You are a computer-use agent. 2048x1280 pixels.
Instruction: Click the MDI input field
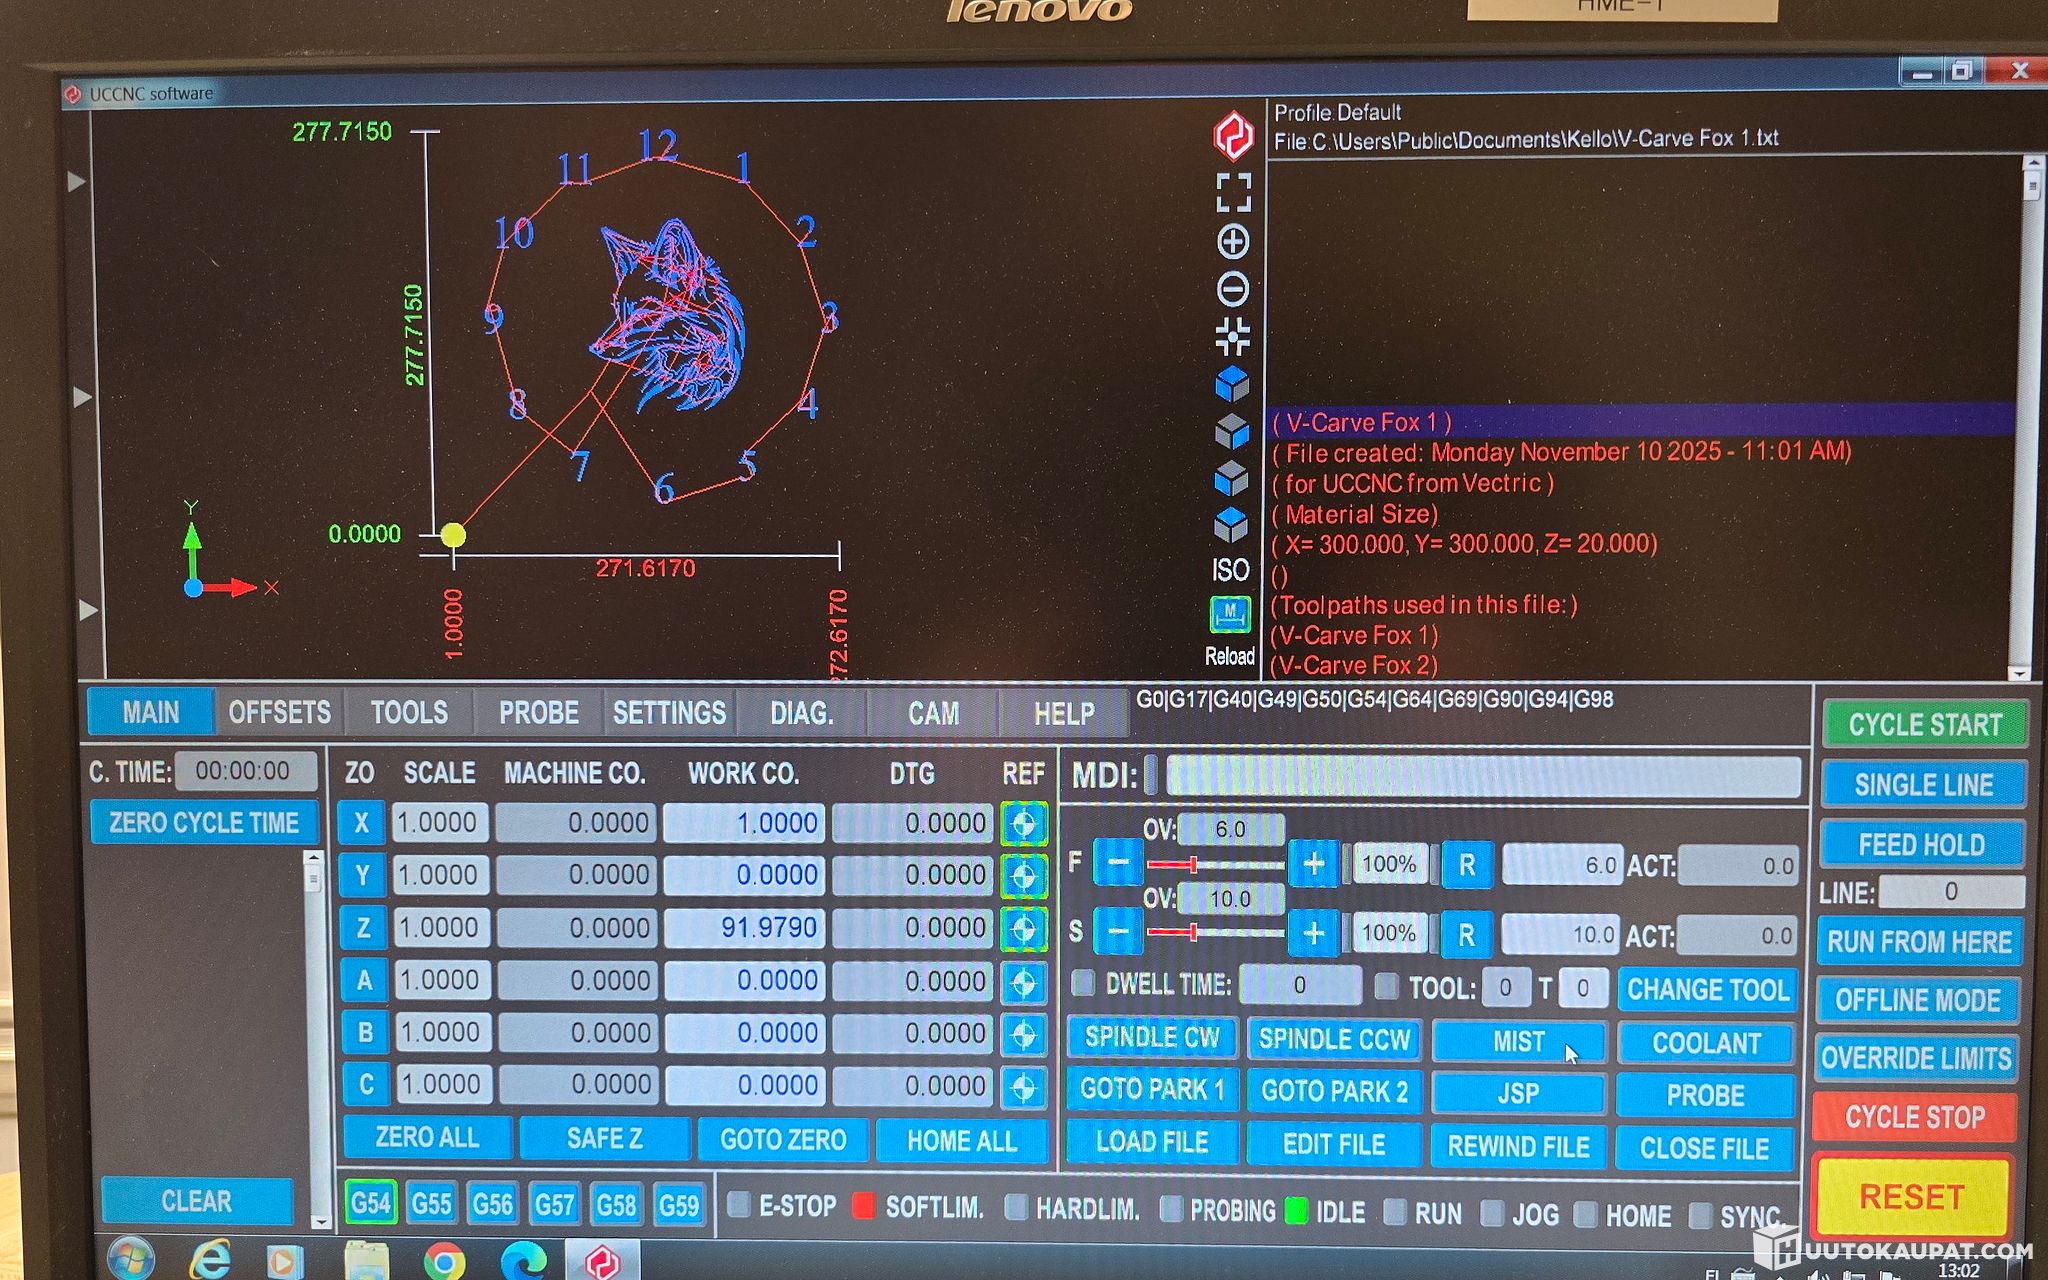point(1482,776)
